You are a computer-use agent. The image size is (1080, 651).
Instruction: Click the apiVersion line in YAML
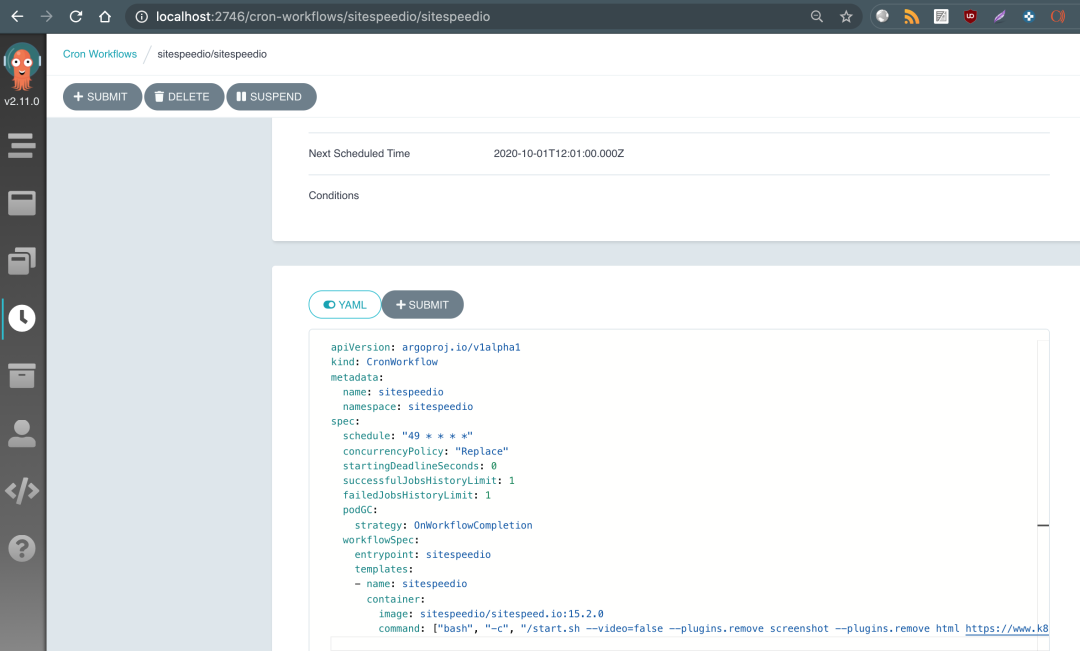[426, 347]
